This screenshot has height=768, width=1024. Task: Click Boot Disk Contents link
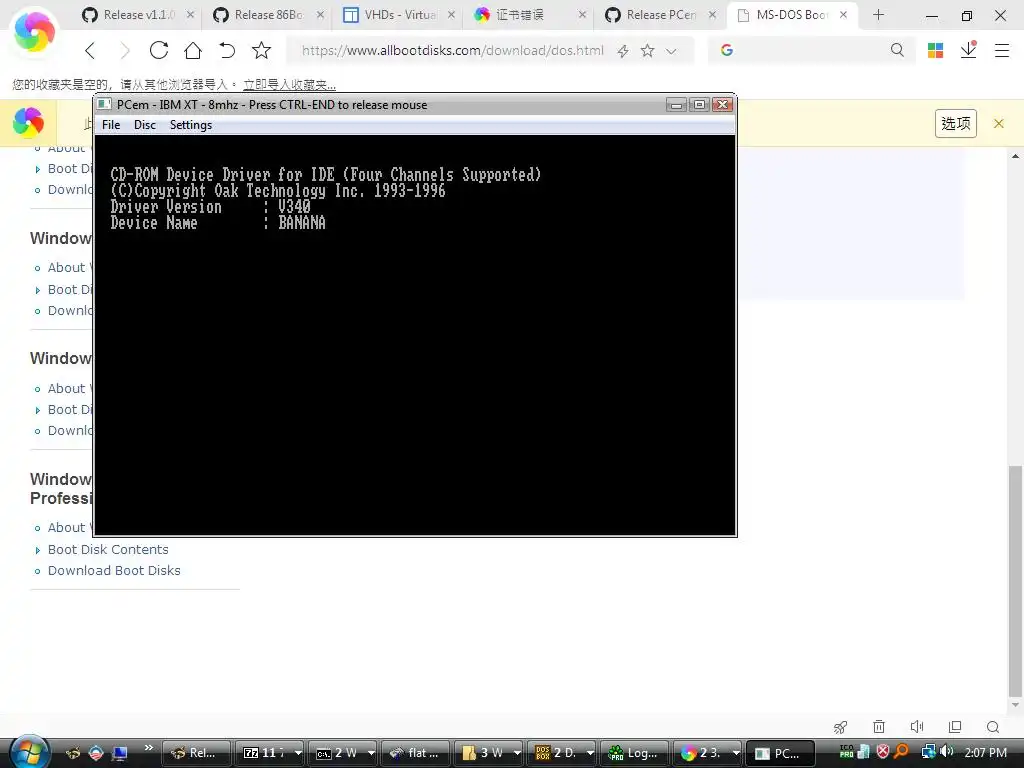[x=108, y=549]
